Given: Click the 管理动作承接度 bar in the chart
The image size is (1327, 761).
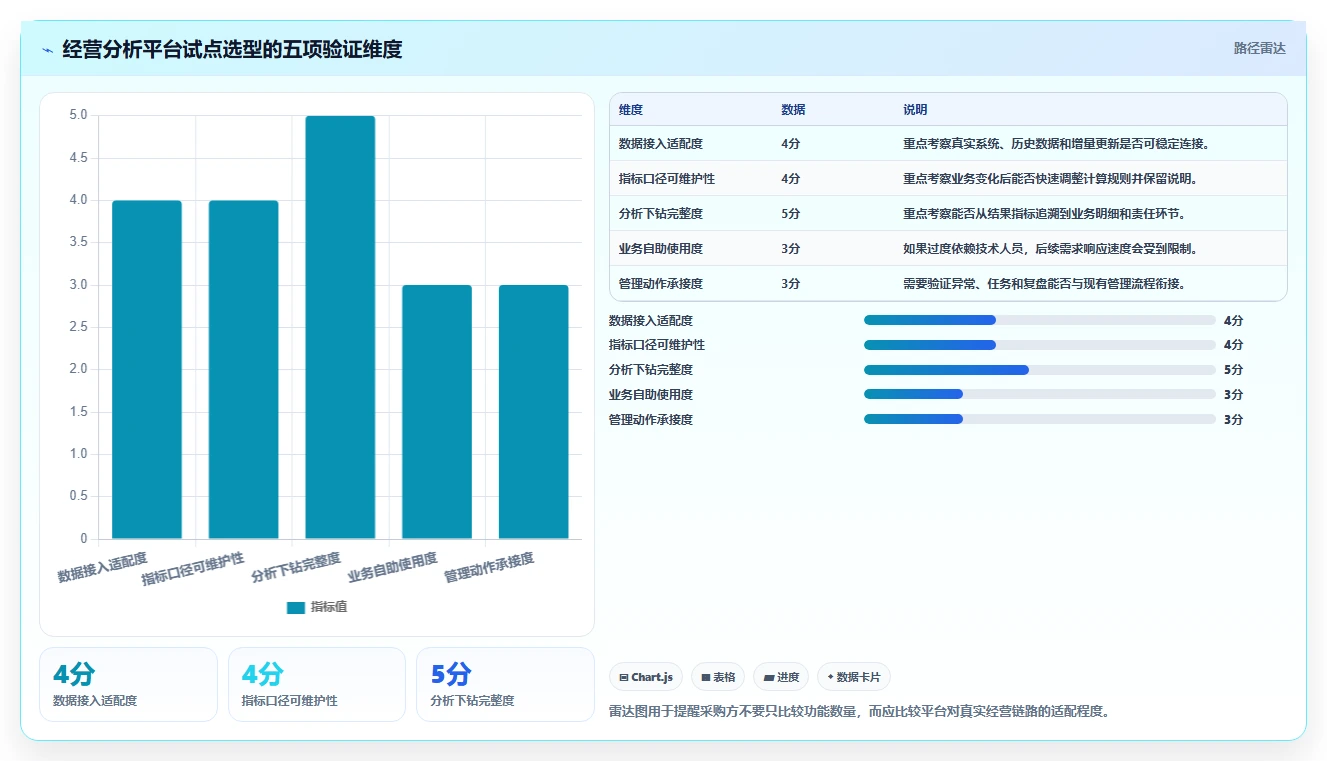Looking at the screenshot, I should [534, 412].
